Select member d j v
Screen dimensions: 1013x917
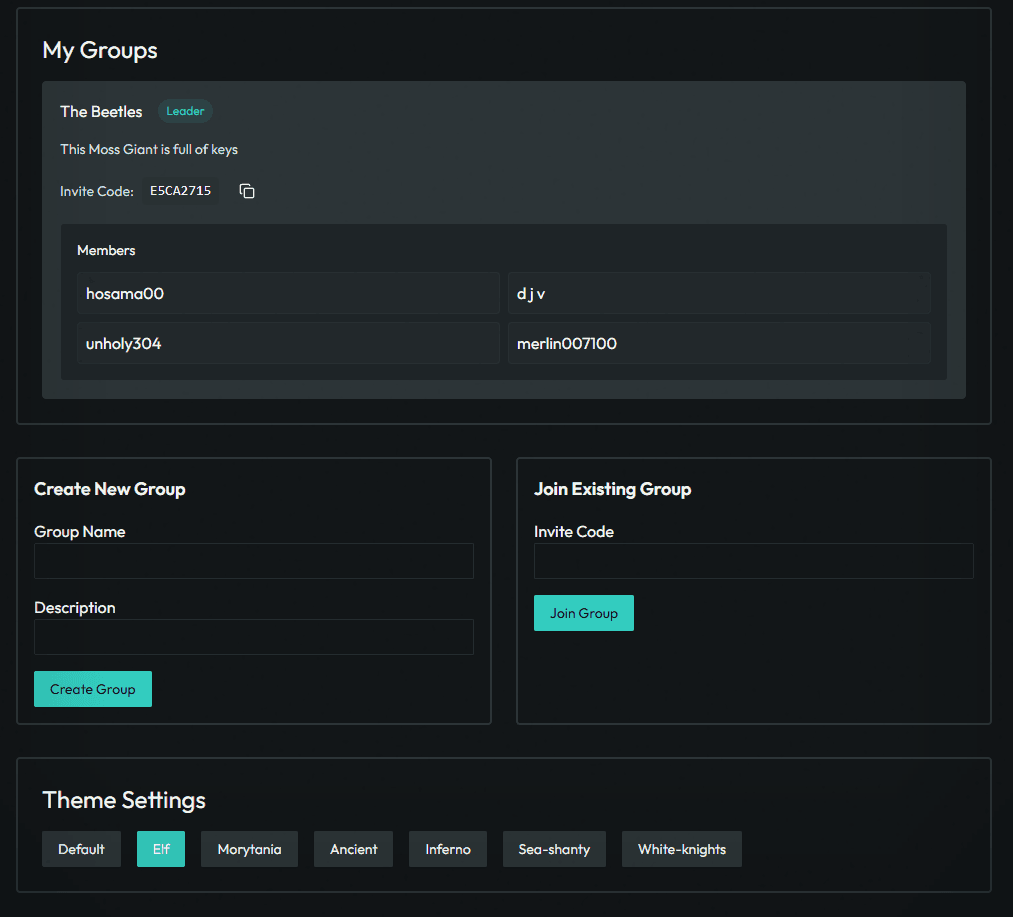coord(718,294)
